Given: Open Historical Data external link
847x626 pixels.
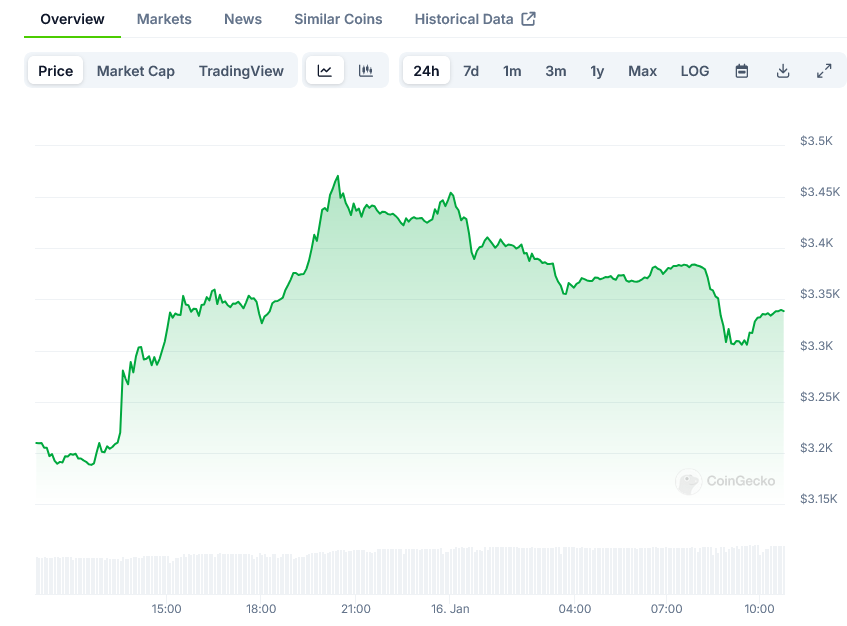Looking at the screenshot, I should click(x=475, y=19).
